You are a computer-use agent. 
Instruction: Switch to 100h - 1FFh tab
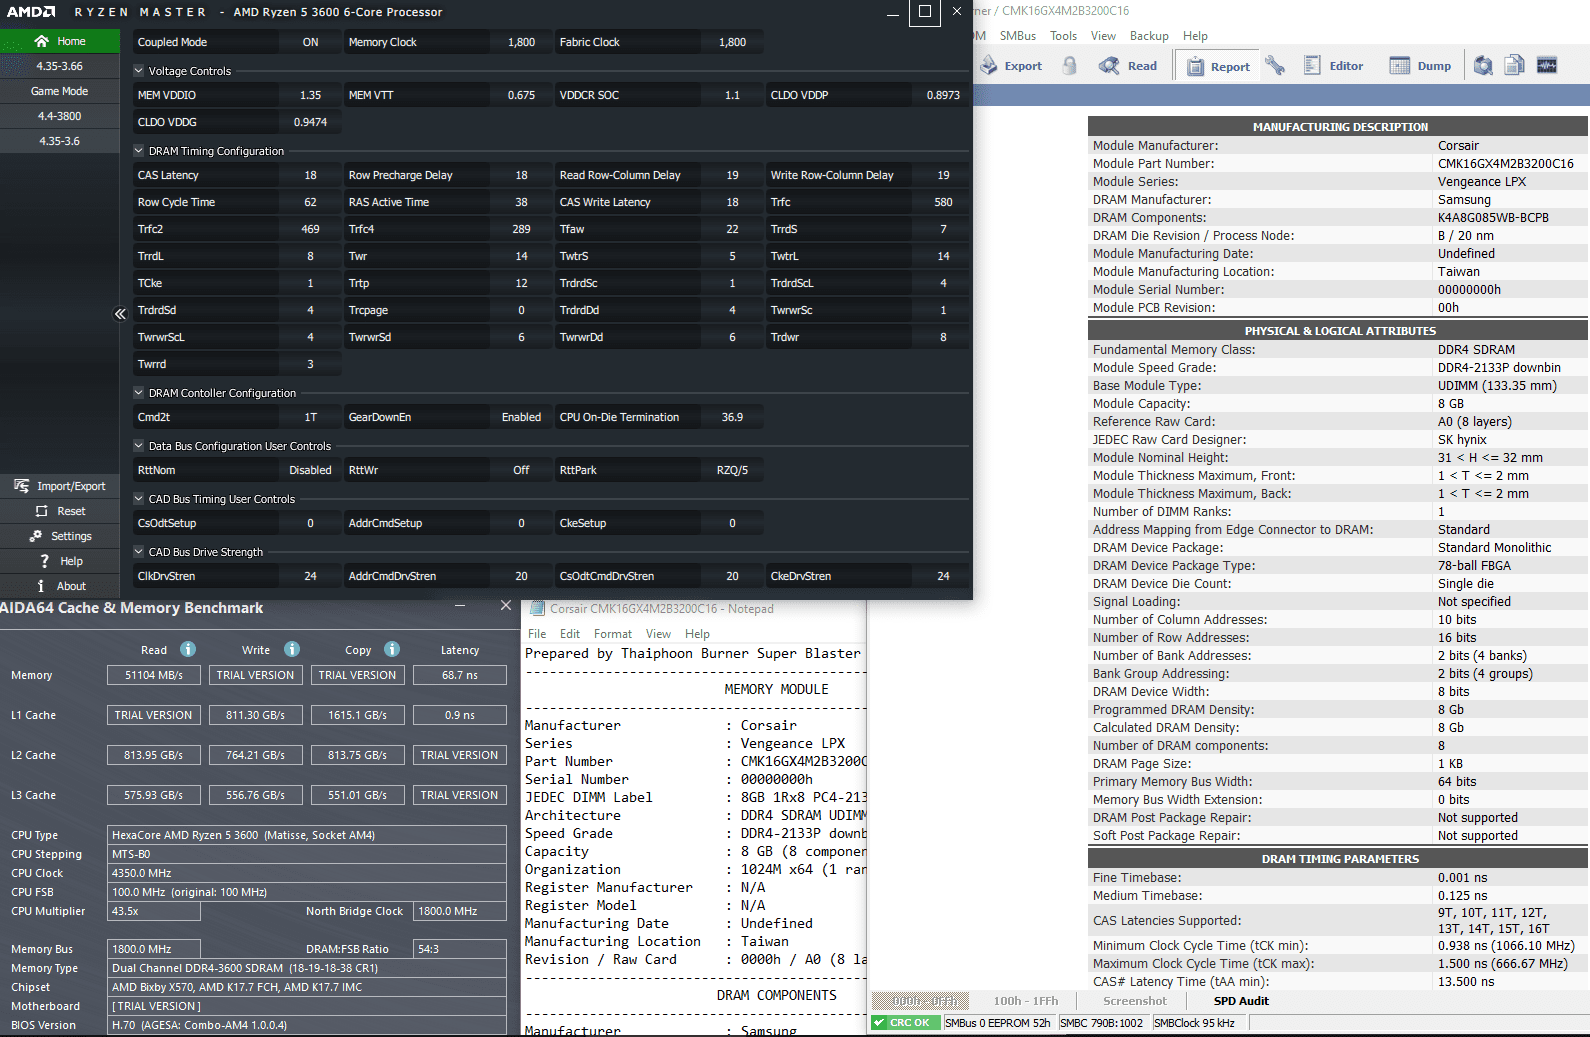coord(1025,1001)
